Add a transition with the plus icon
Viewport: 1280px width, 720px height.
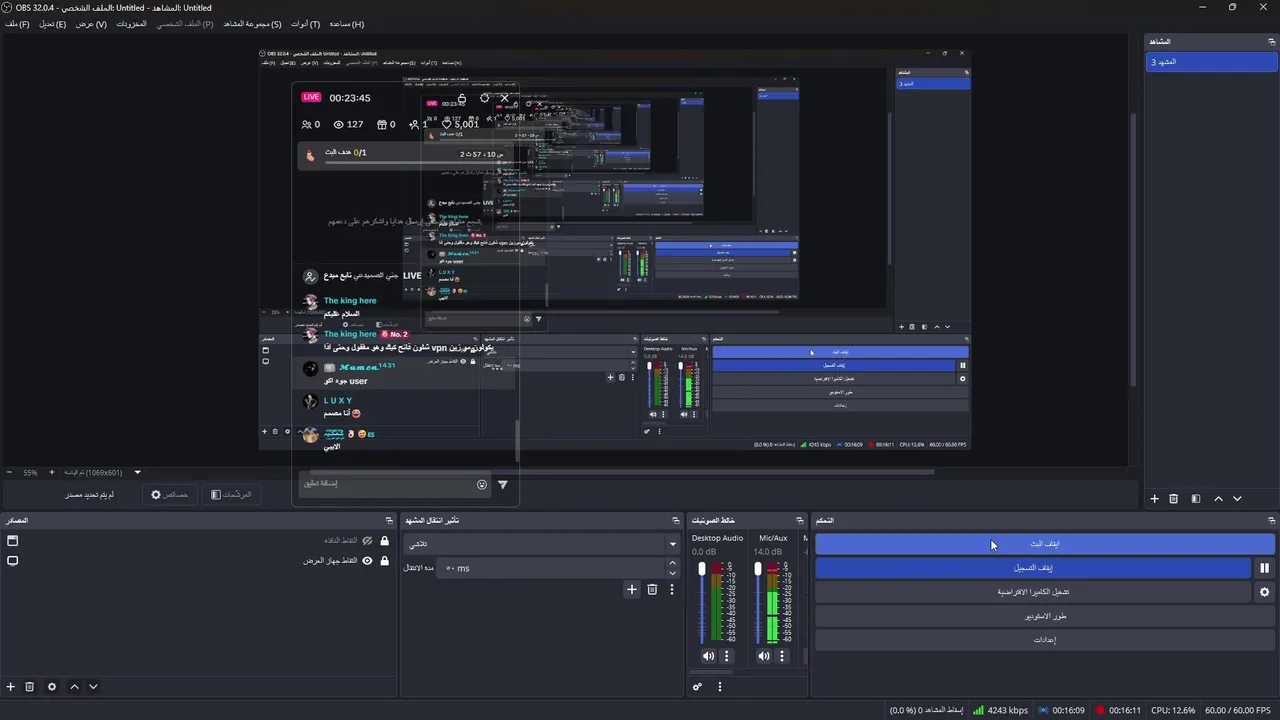tap(632, 590)
